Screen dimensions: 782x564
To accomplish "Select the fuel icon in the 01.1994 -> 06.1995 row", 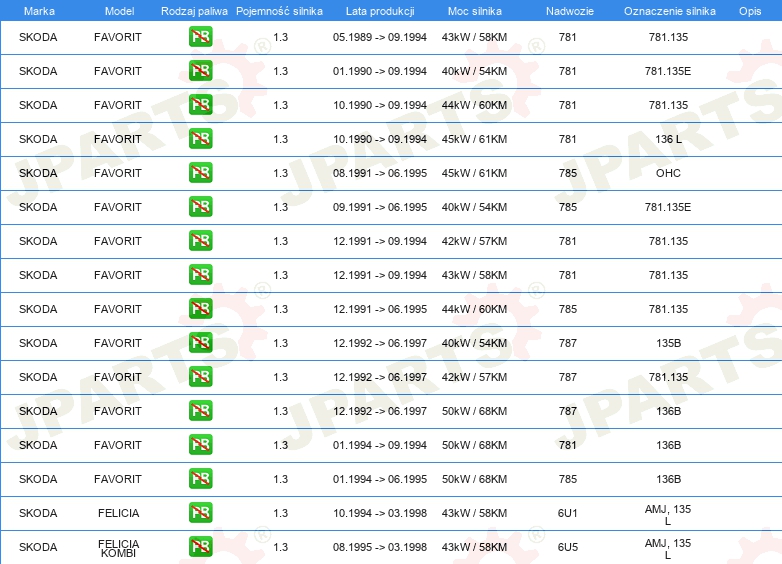I will point(200,478).
